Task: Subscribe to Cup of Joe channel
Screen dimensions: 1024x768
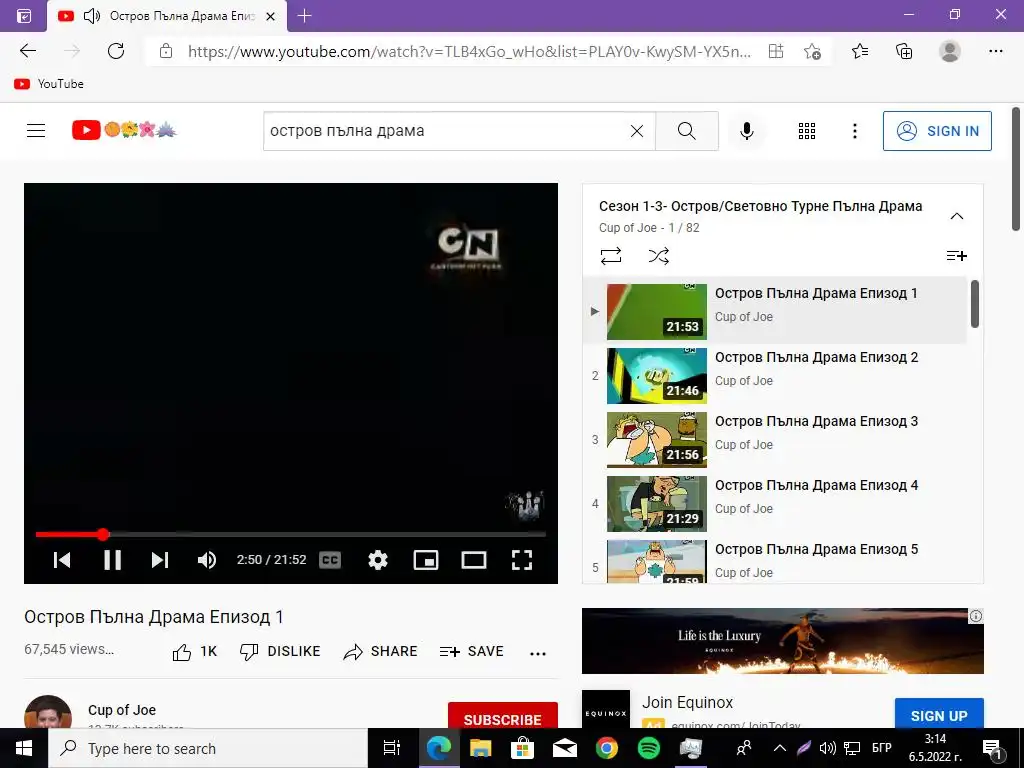Action: [502, 716]
